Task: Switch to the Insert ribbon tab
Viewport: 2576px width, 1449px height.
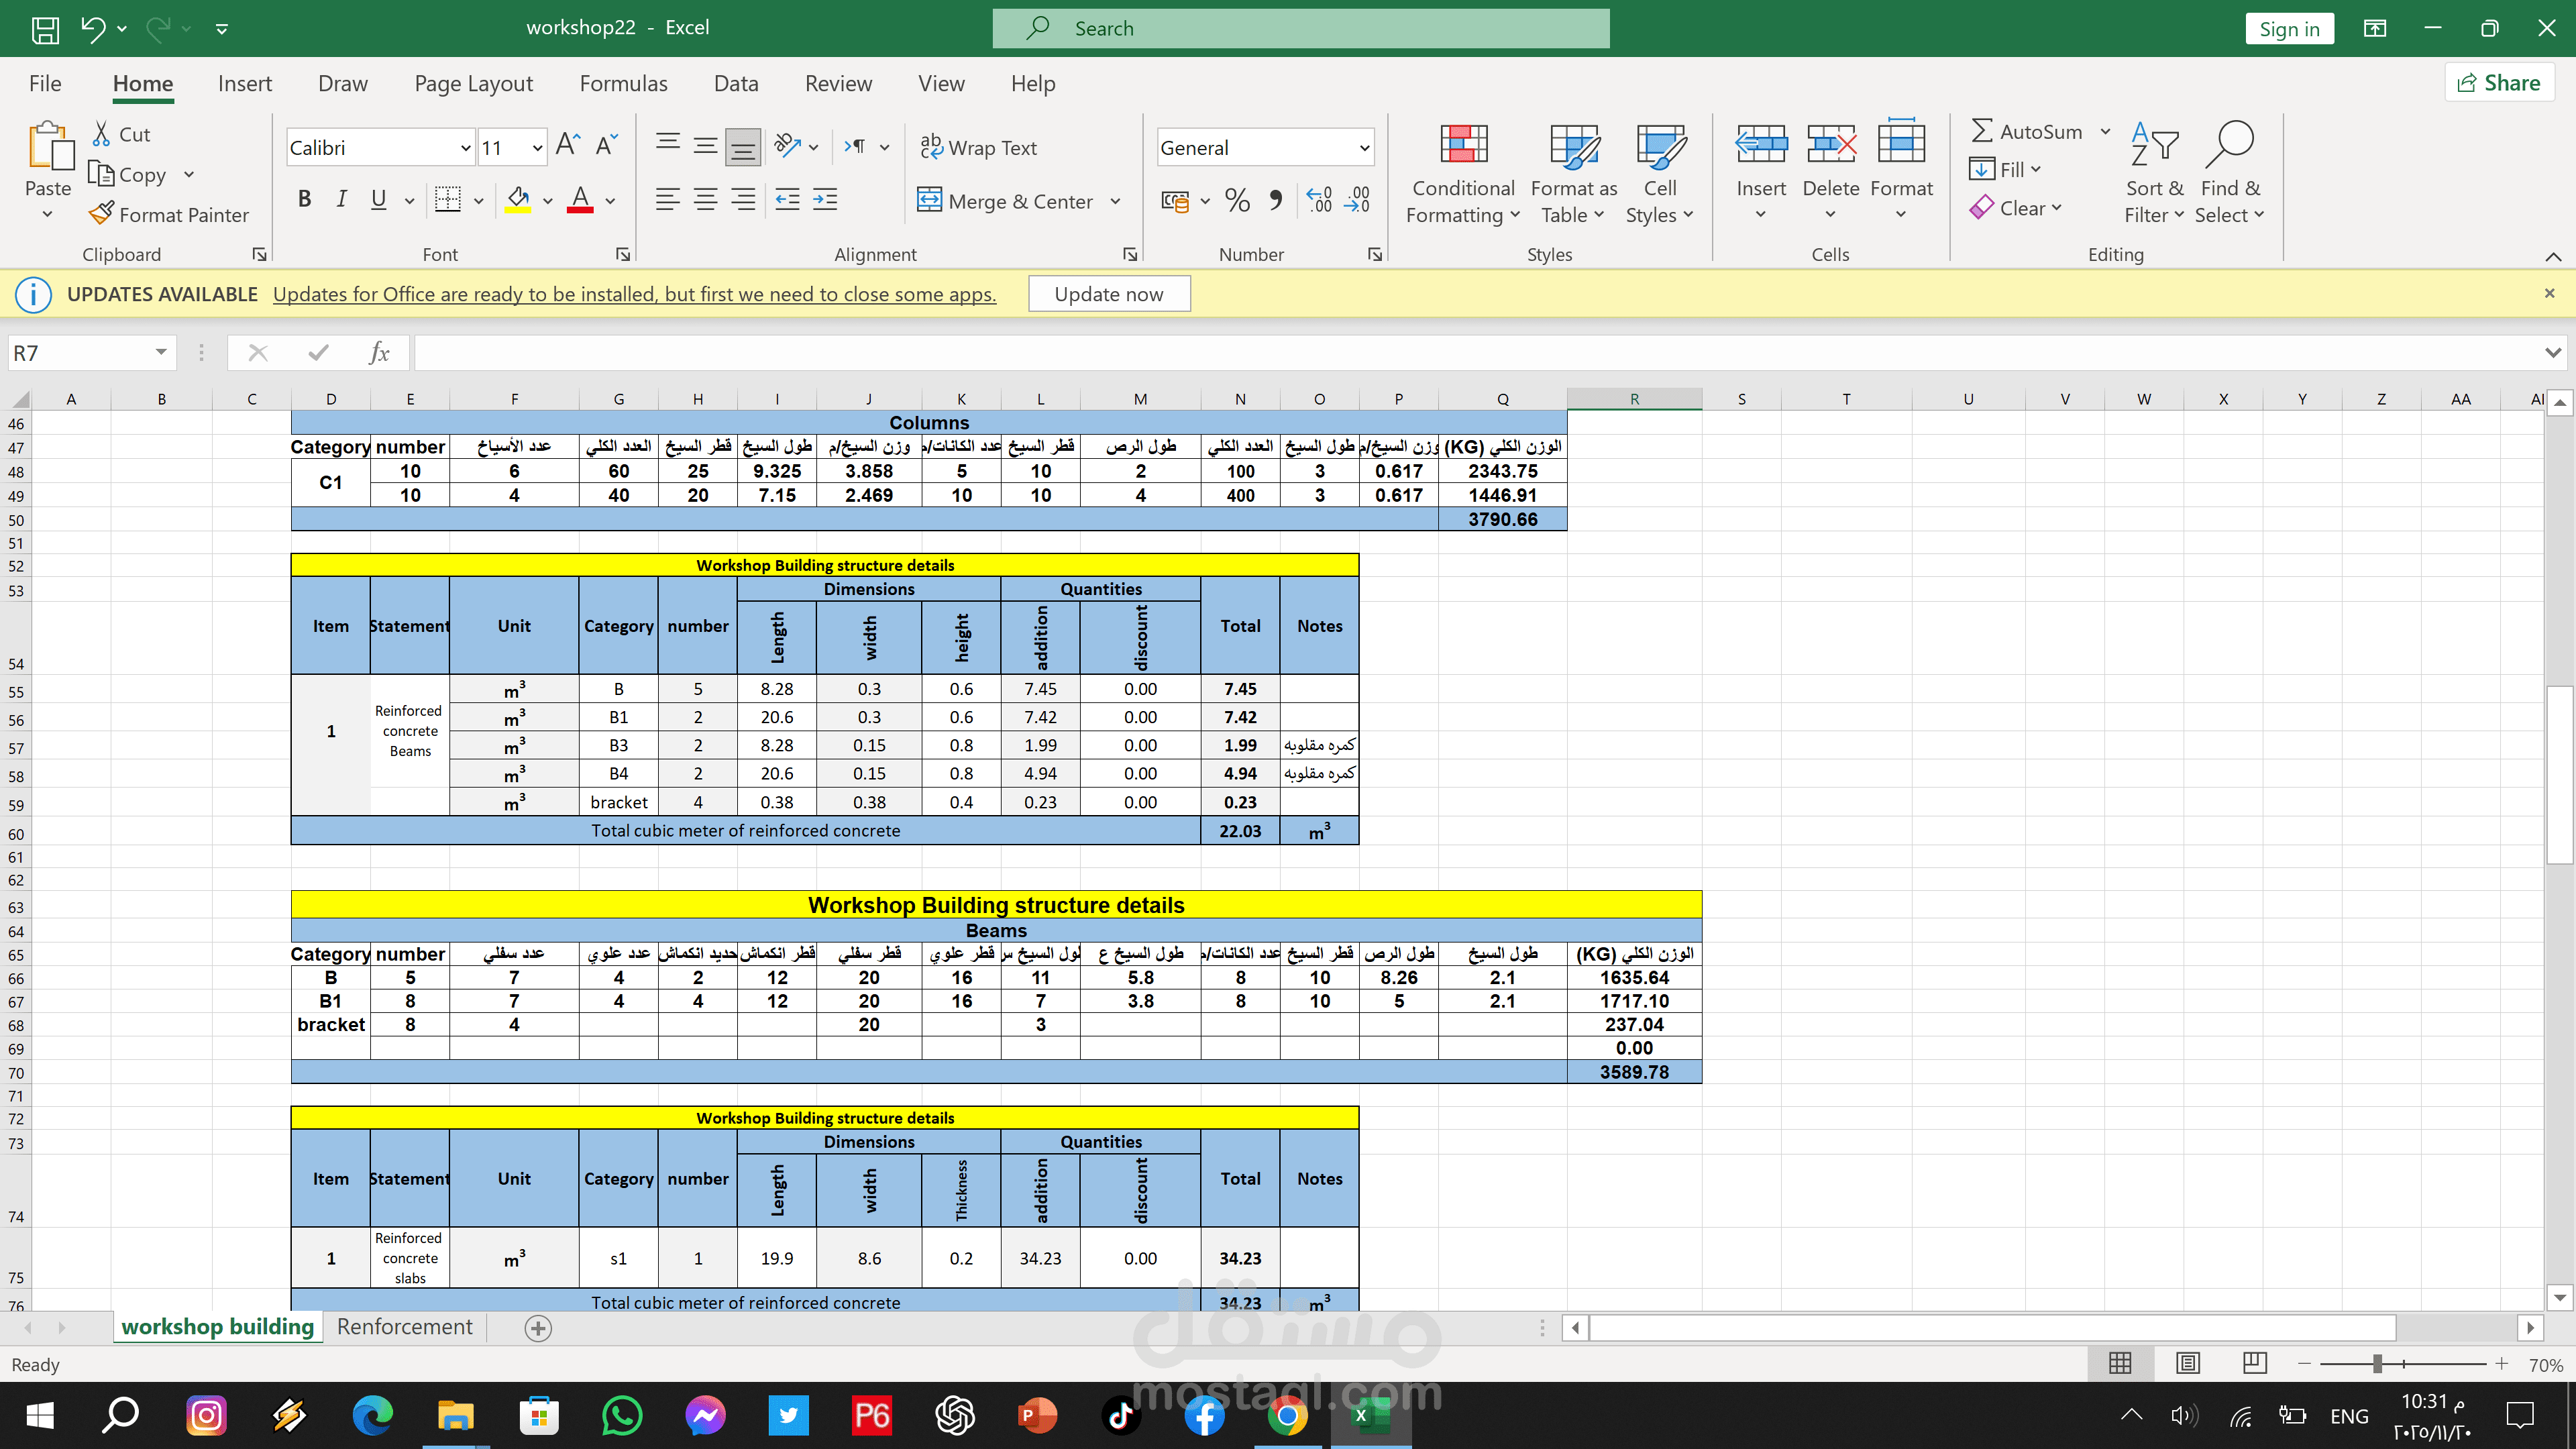Action: [245, 84]
